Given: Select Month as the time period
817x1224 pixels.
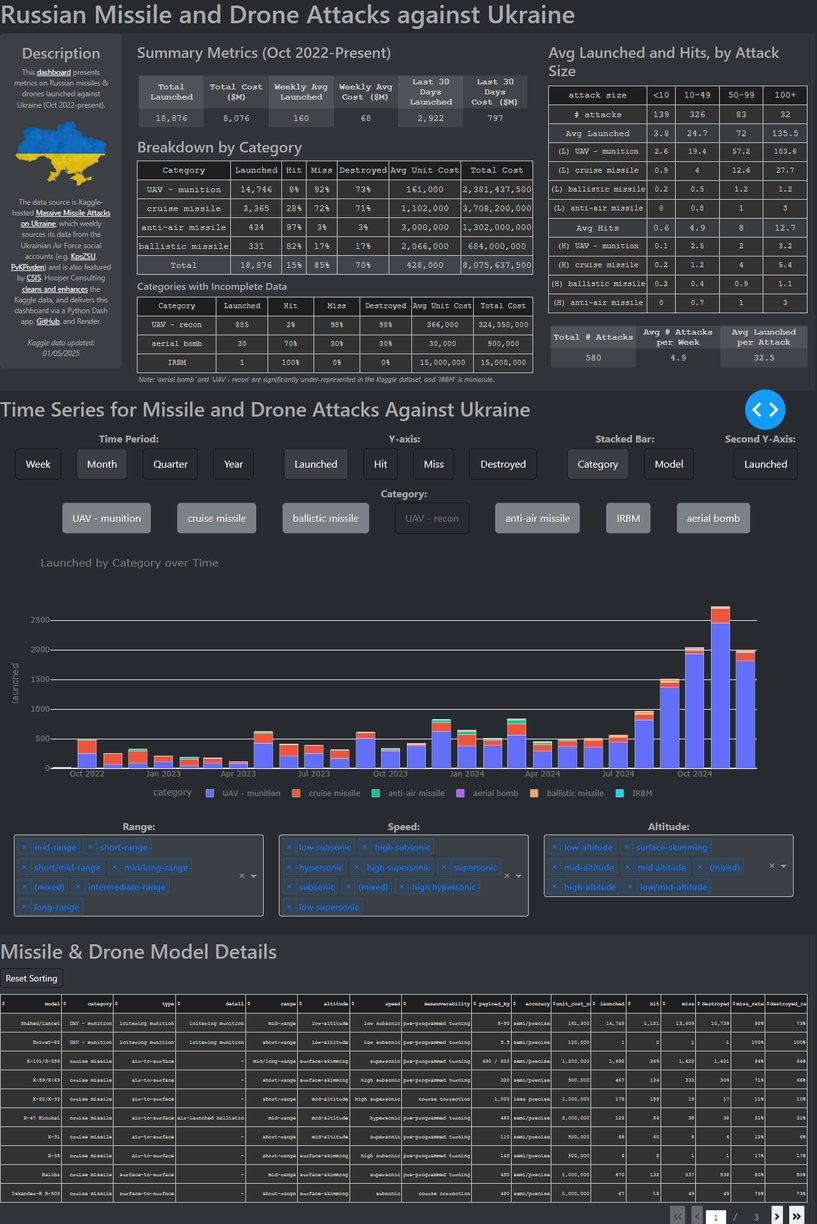Looking at the screenshot, I should coord(101,464).
